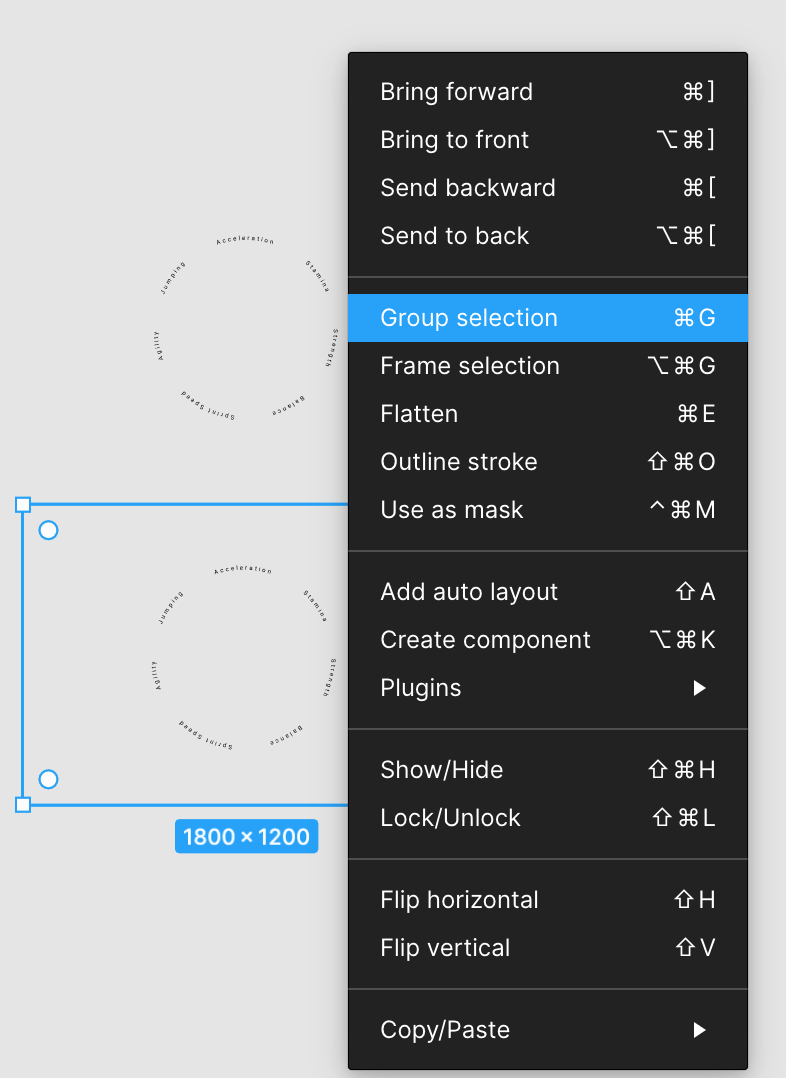Click the top-left selection resize handle
Viewport: 786px width, 1078px height.
pos(23,505)
